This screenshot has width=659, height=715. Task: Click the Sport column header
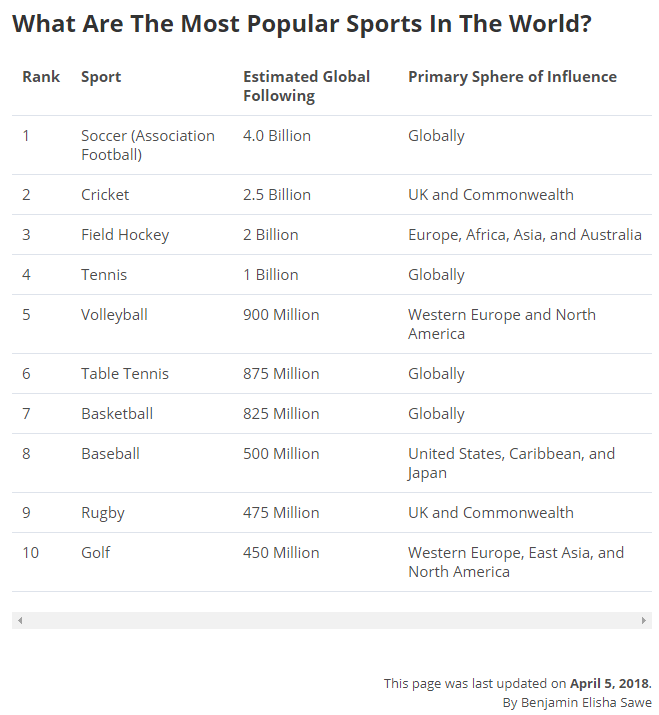pos(101,76)
